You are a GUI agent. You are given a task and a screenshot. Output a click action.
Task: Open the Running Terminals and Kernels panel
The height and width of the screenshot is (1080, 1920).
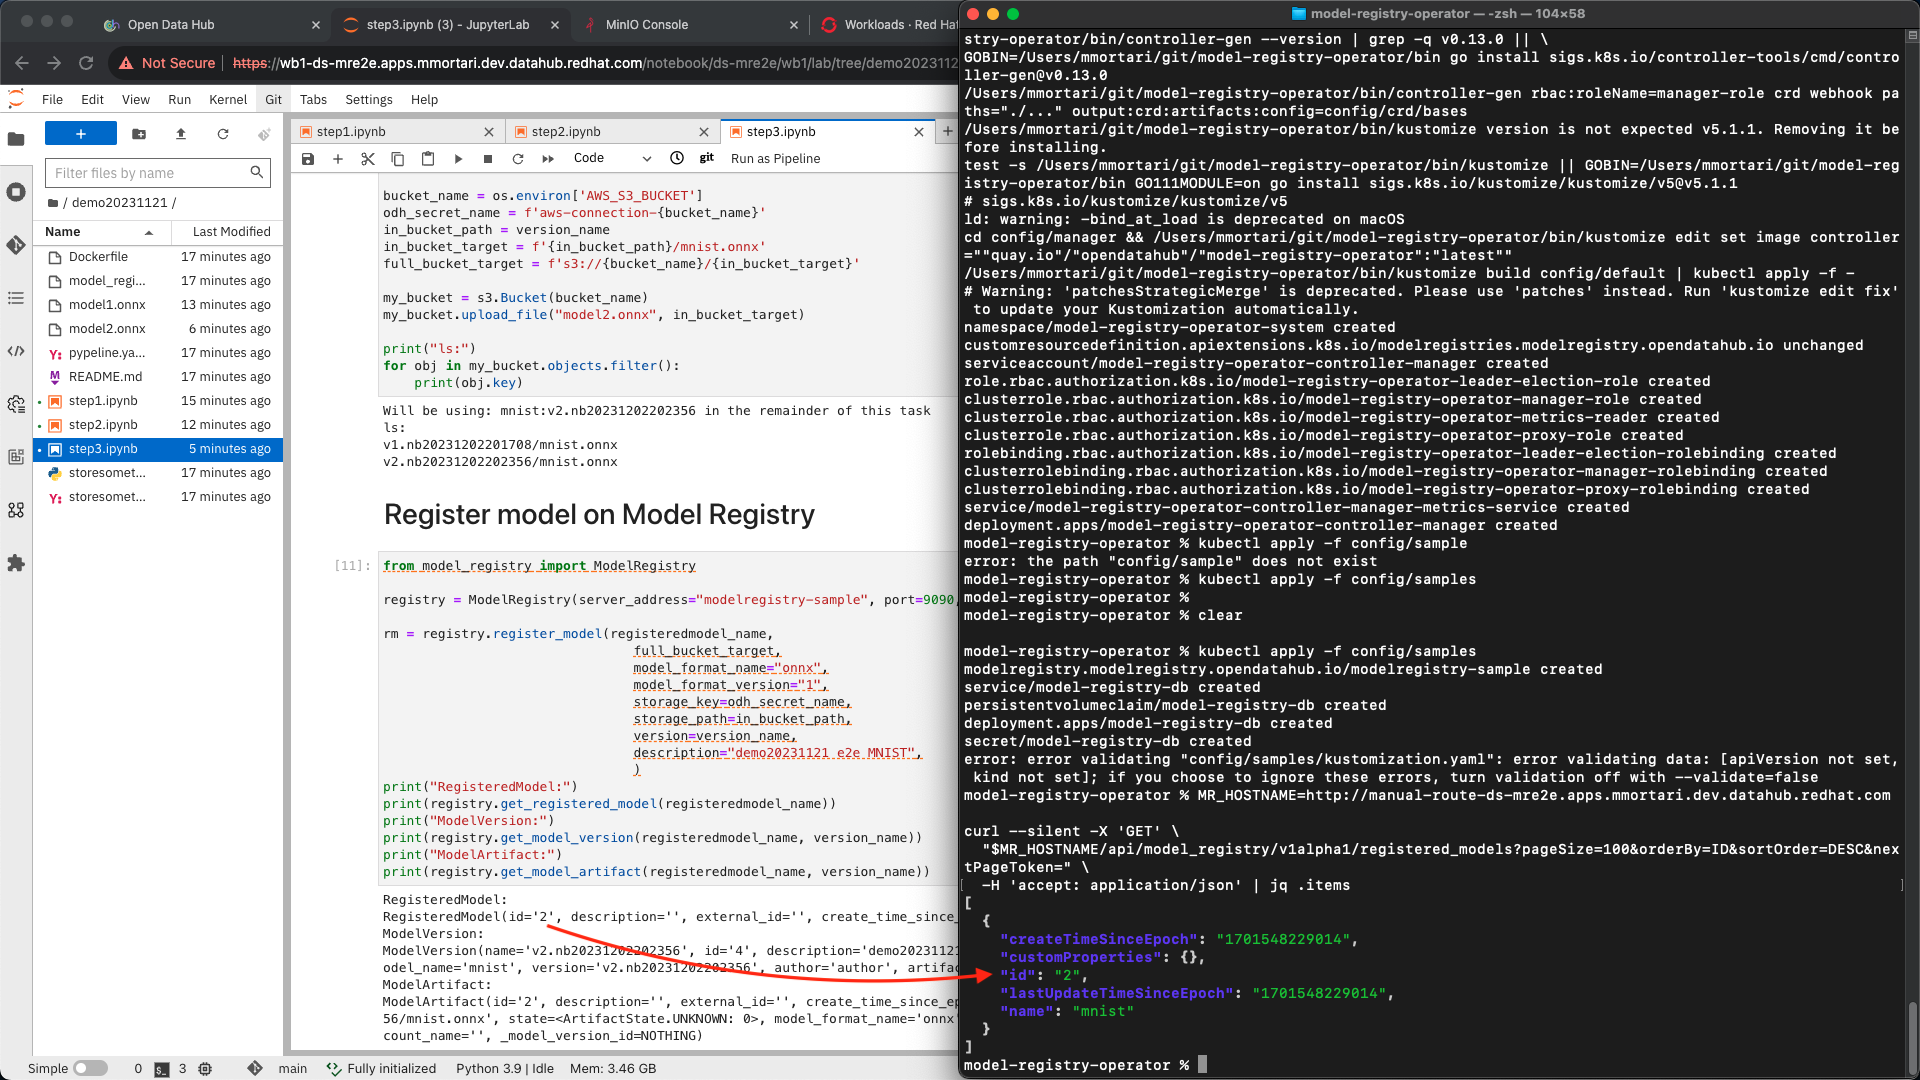click(x=16, y=192)
